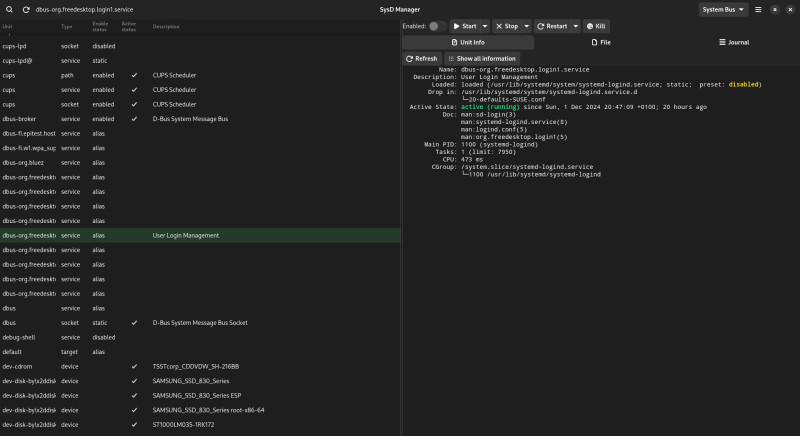The height and width of the screenshot is (436, 800).
Task: Switch to the File tab
Action: point(601,42)
